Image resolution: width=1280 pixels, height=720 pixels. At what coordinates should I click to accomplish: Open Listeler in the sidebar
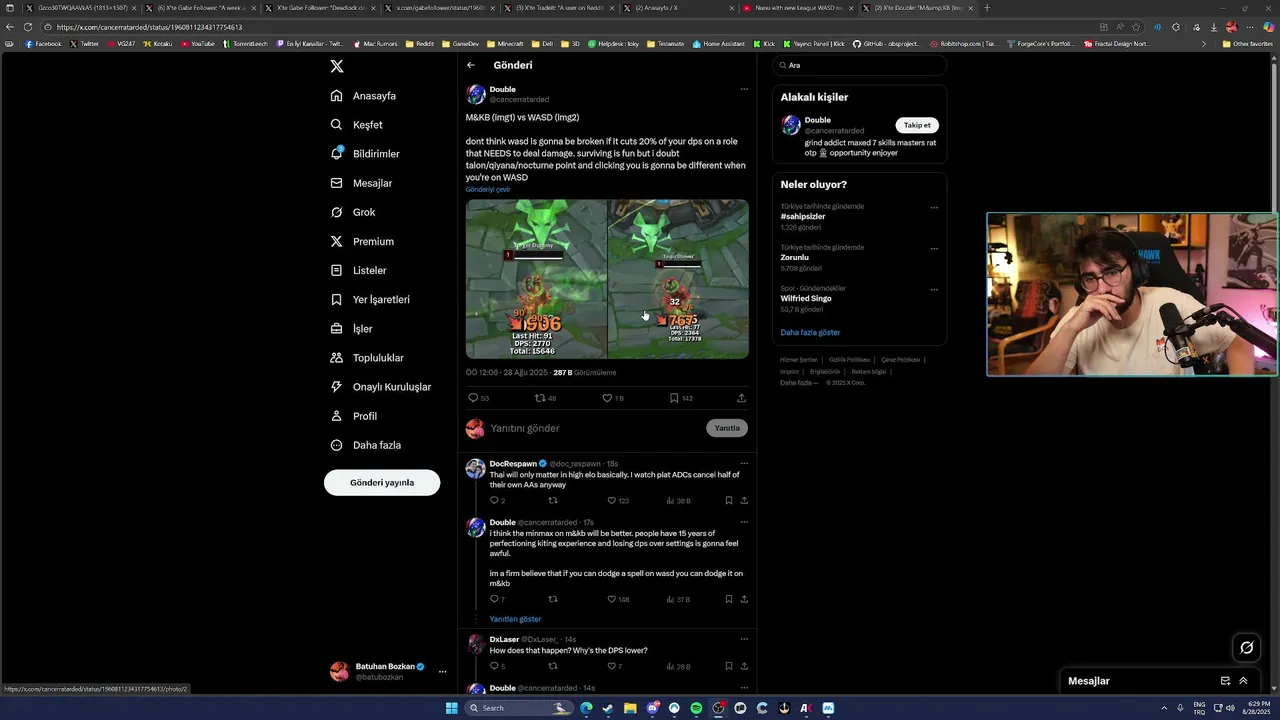pos(358,270)
